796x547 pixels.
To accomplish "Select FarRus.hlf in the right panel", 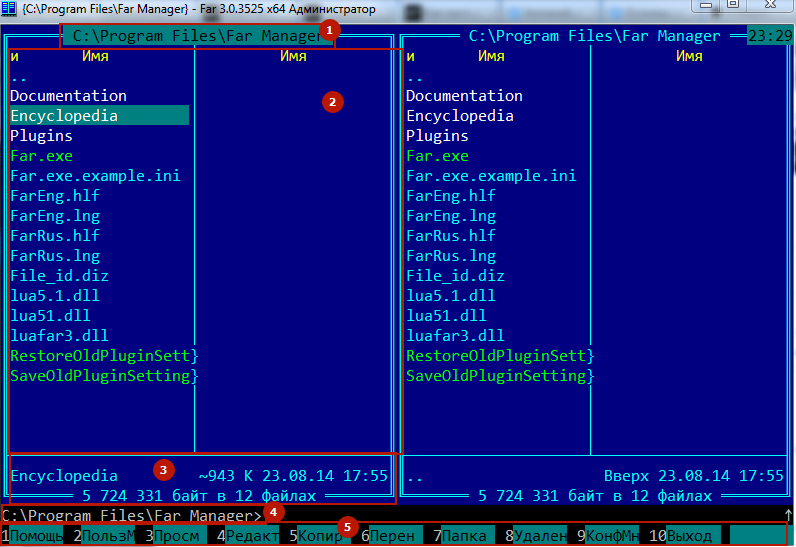I will tap(451, 235).
